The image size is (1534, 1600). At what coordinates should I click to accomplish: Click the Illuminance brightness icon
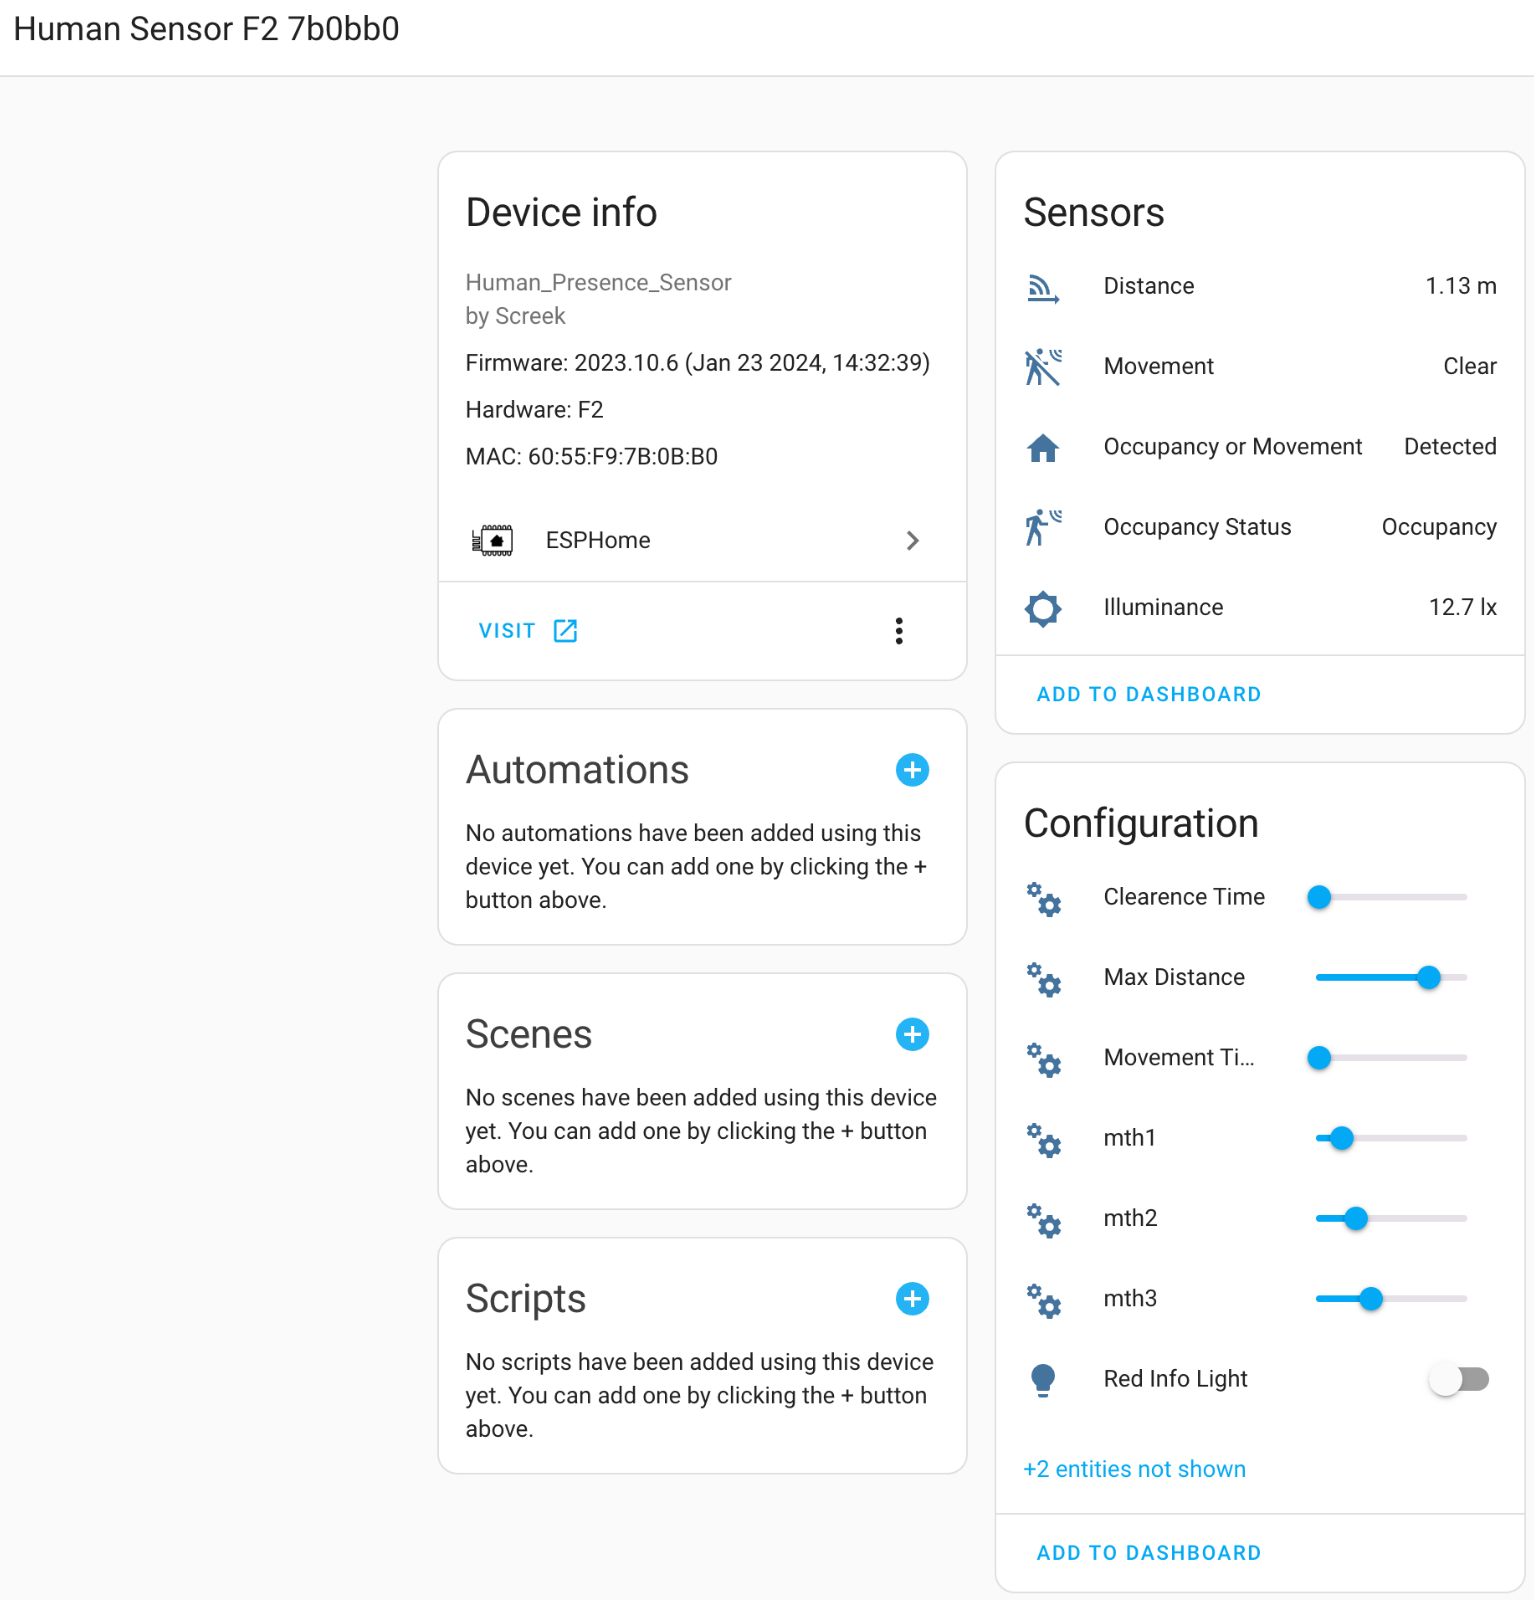(x=1043, y=608)
